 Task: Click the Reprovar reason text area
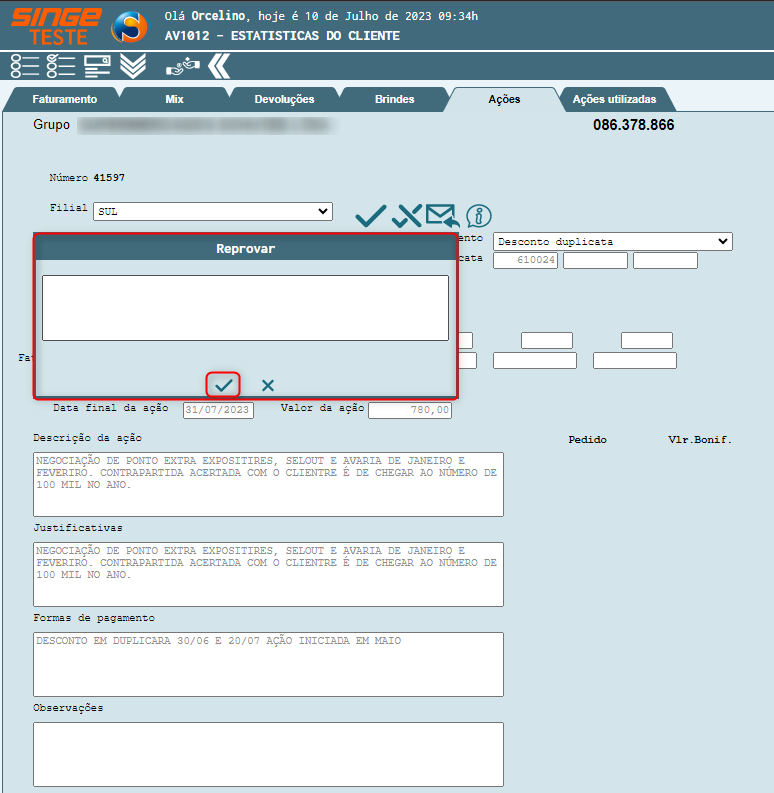click(245, 308)
